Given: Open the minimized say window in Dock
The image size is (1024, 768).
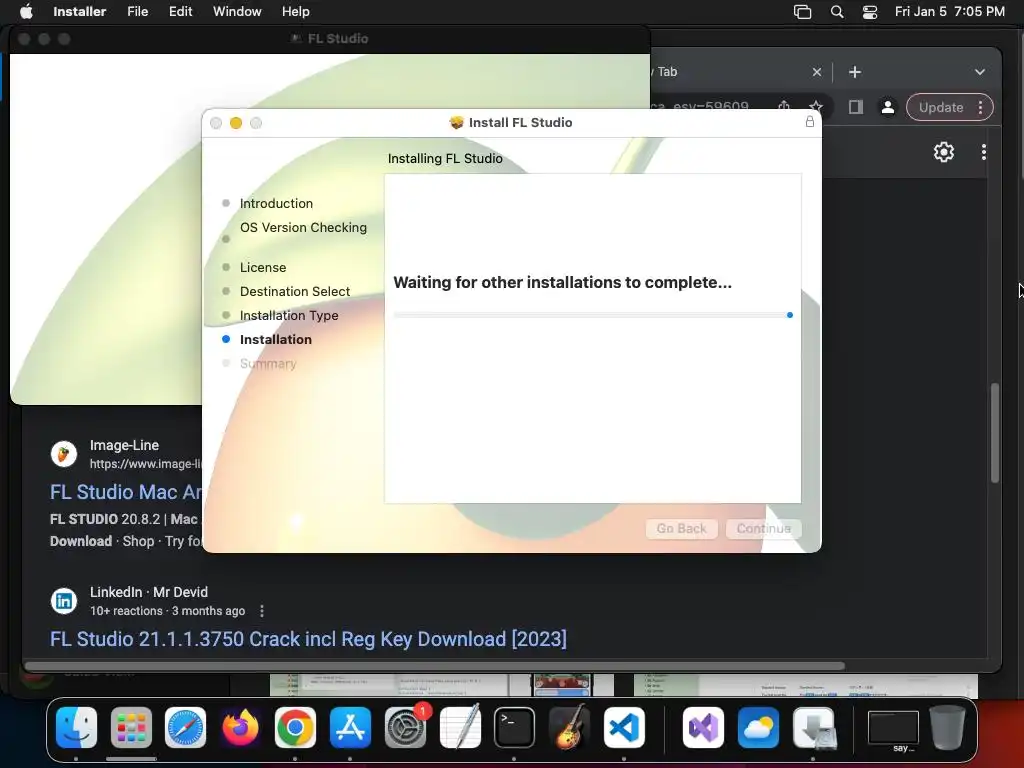Looking at the screenshot, I should tap(893, 728).
